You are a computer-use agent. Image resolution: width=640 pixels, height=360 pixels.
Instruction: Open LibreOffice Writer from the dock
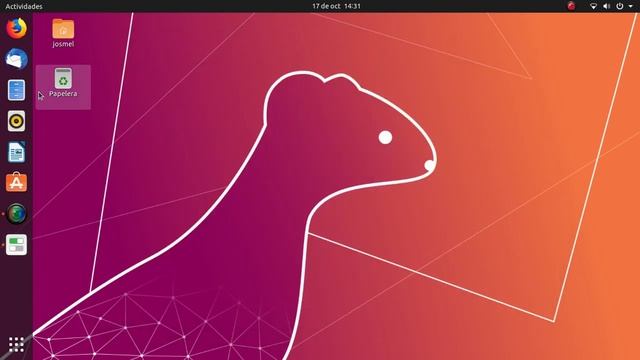click(16, 152)
